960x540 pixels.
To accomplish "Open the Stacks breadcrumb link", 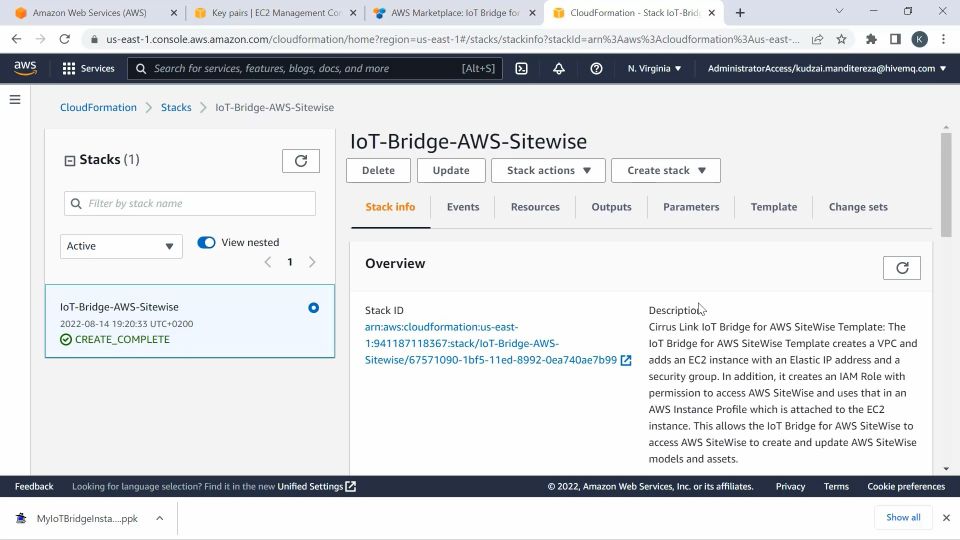I will point(176,107).
